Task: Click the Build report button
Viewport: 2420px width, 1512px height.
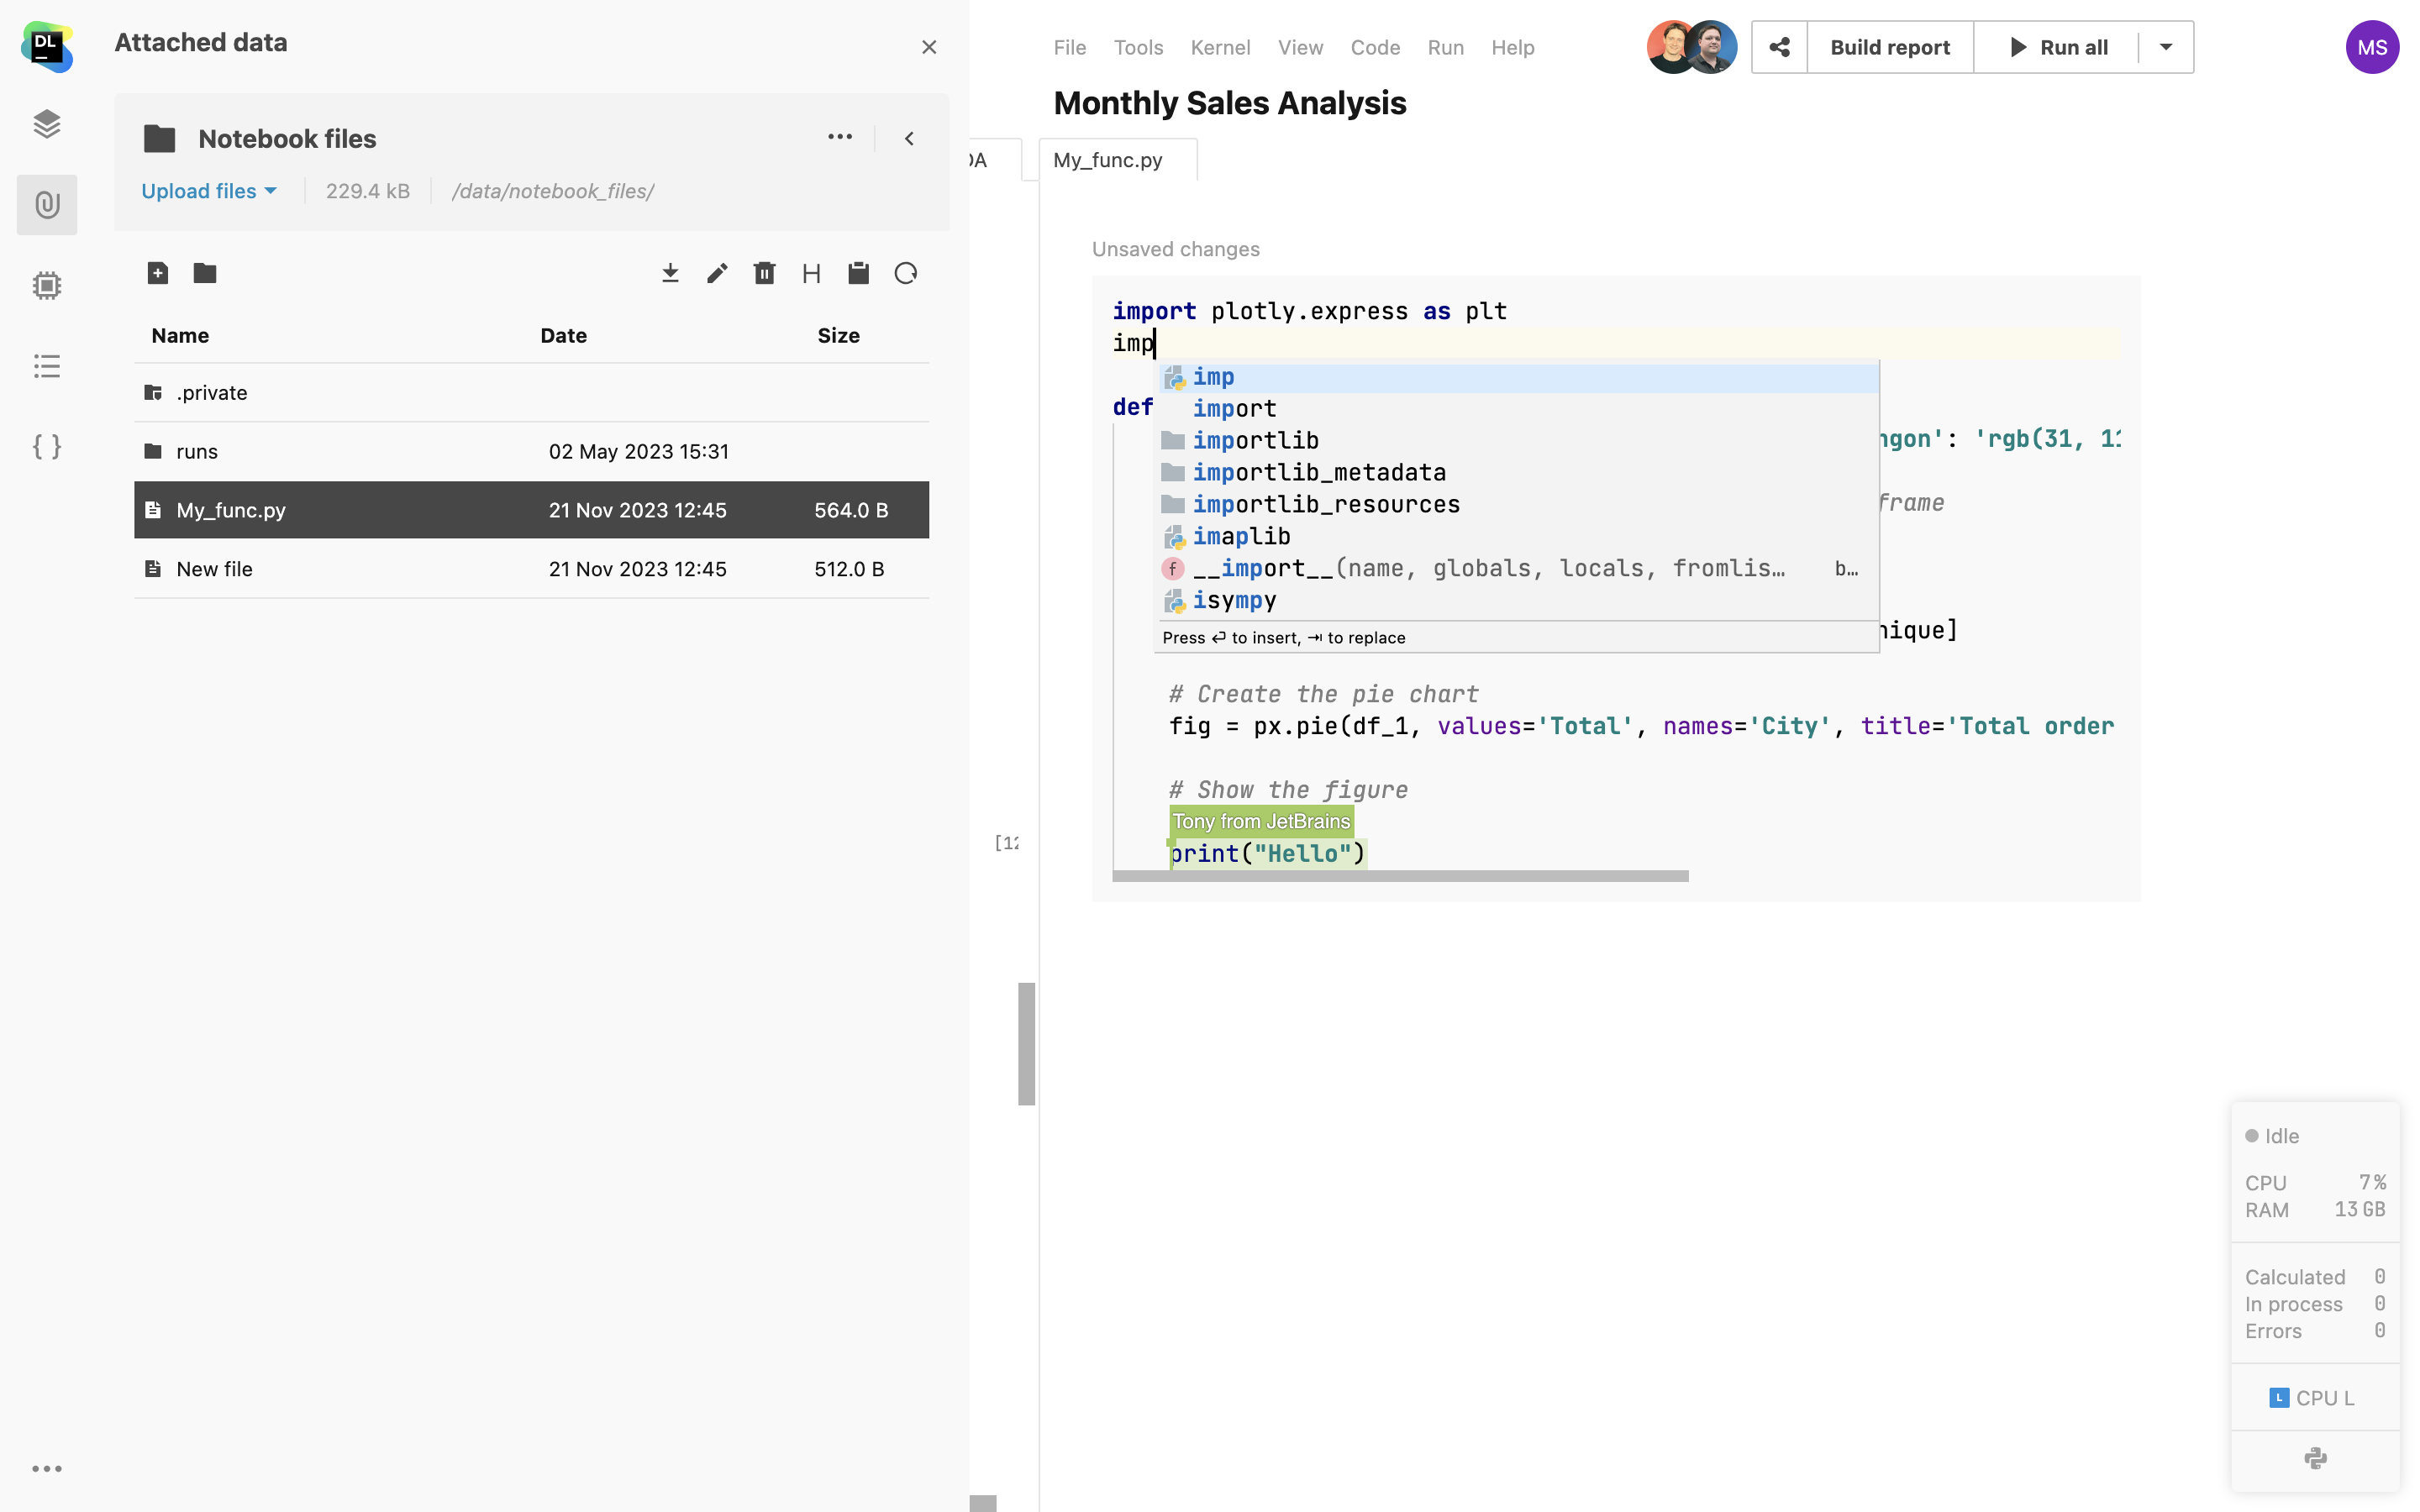Action: click(1889, 47)
